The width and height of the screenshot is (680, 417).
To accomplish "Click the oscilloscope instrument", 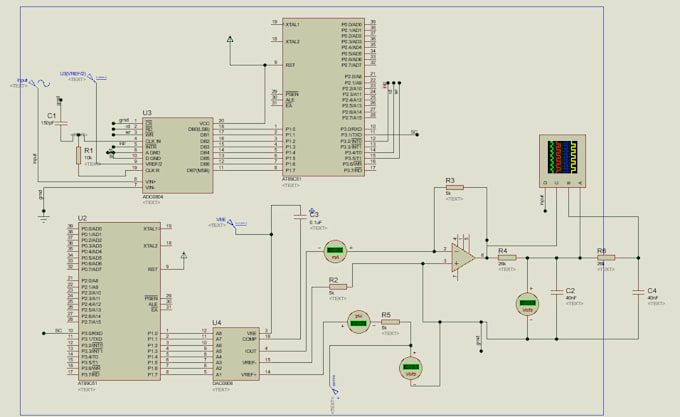I will coord(562,161).
